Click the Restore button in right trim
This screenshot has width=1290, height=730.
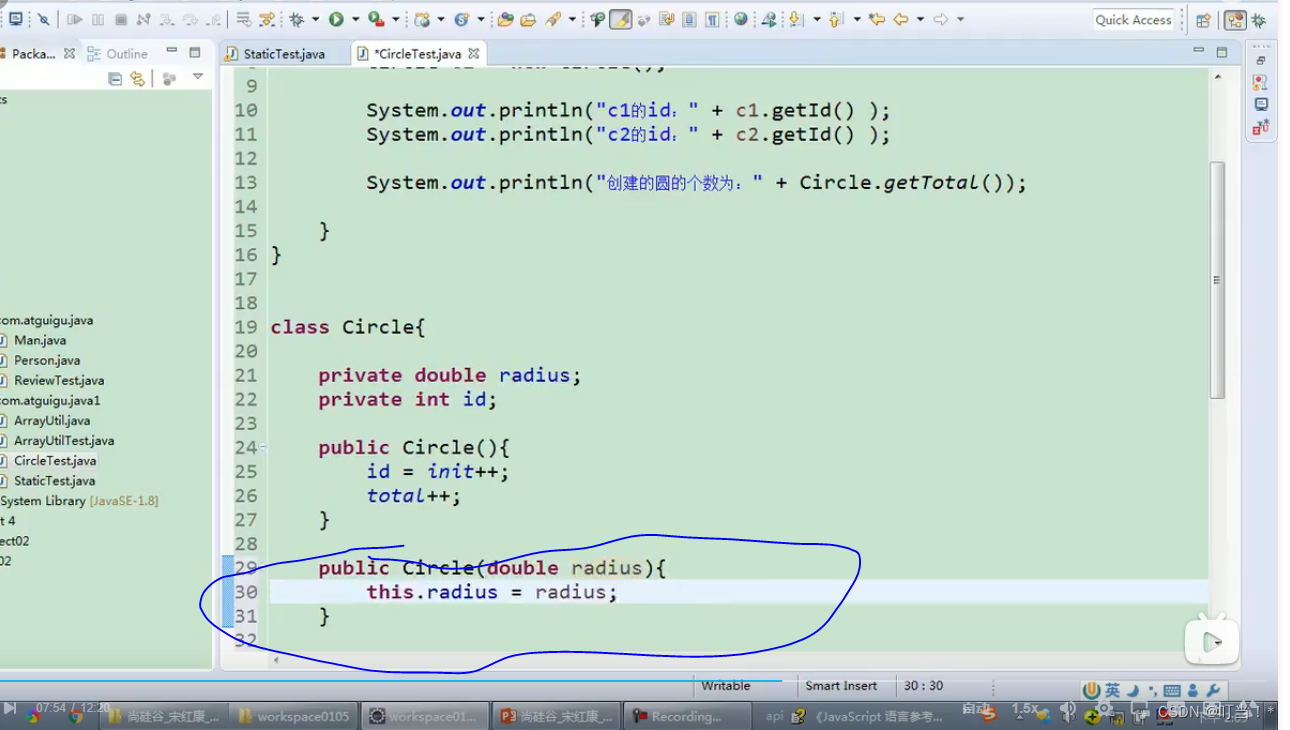point(1261,61)
